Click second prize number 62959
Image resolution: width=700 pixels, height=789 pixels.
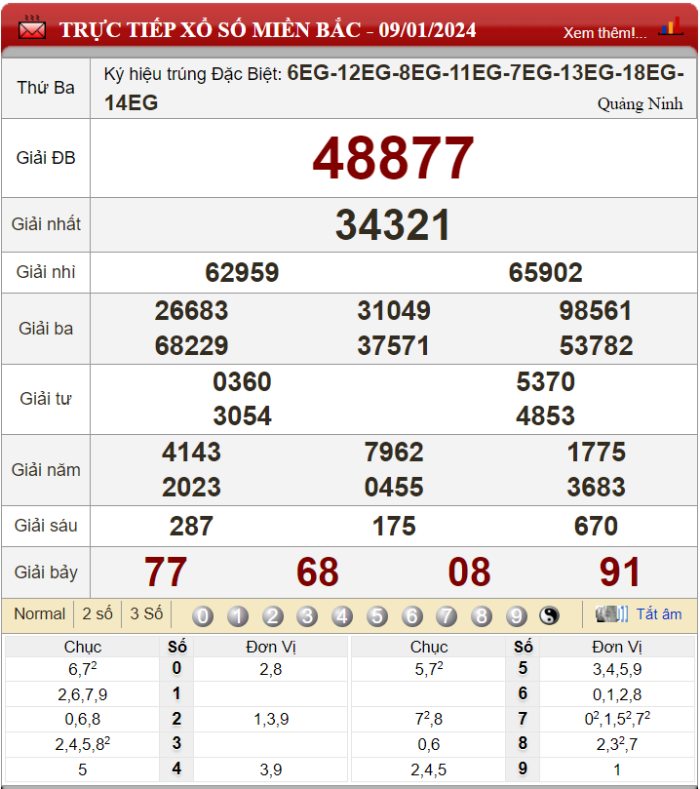tap(242, 272)
